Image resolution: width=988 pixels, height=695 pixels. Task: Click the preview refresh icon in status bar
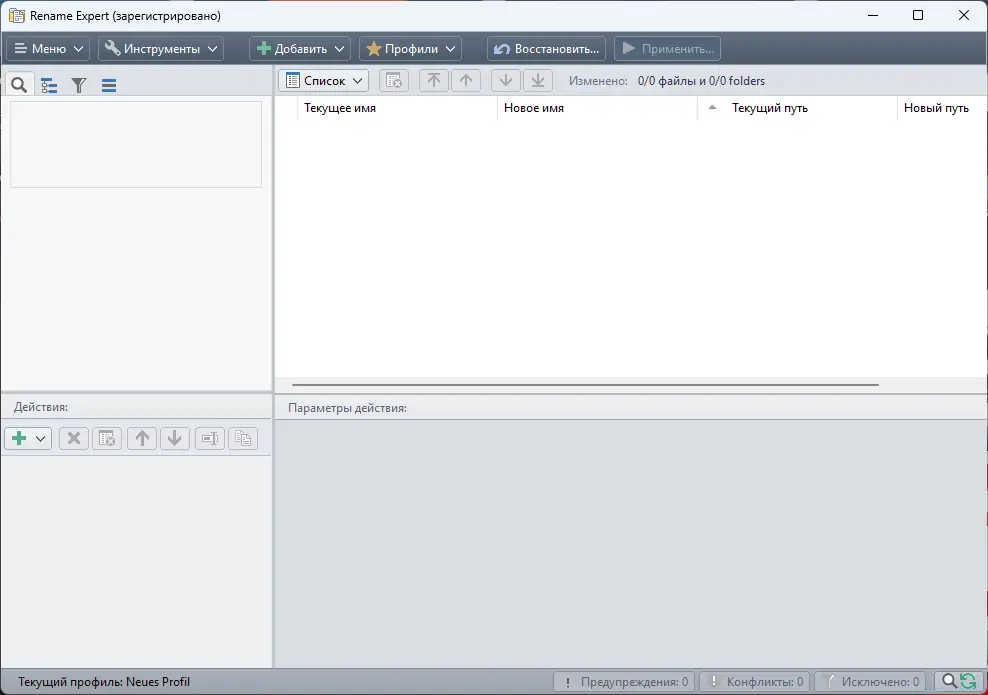[x=958, y=681]
